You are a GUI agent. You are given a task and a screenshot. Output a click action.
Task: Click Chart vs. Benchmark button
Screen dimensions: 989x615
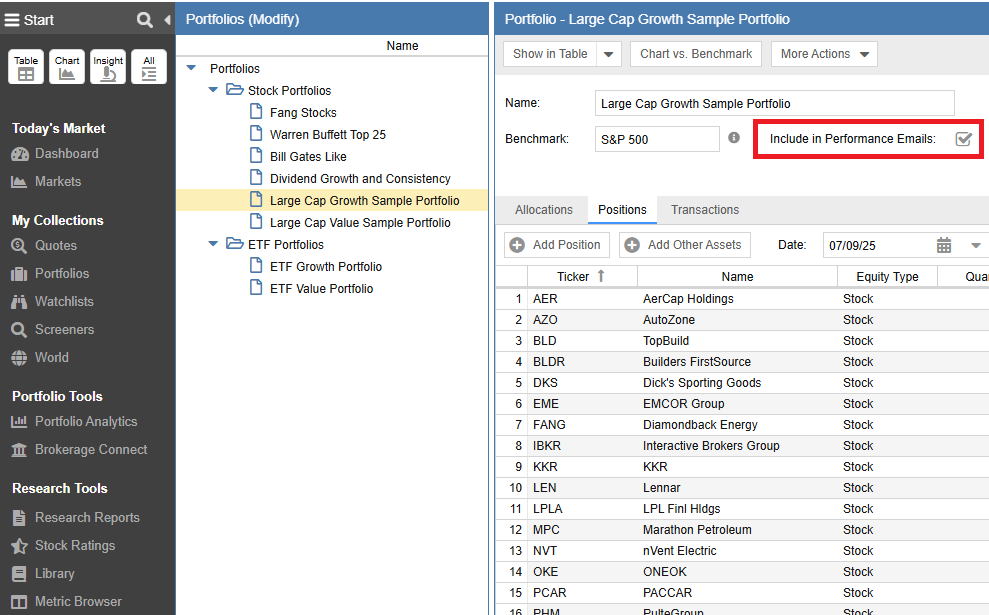tap(696, 54)
